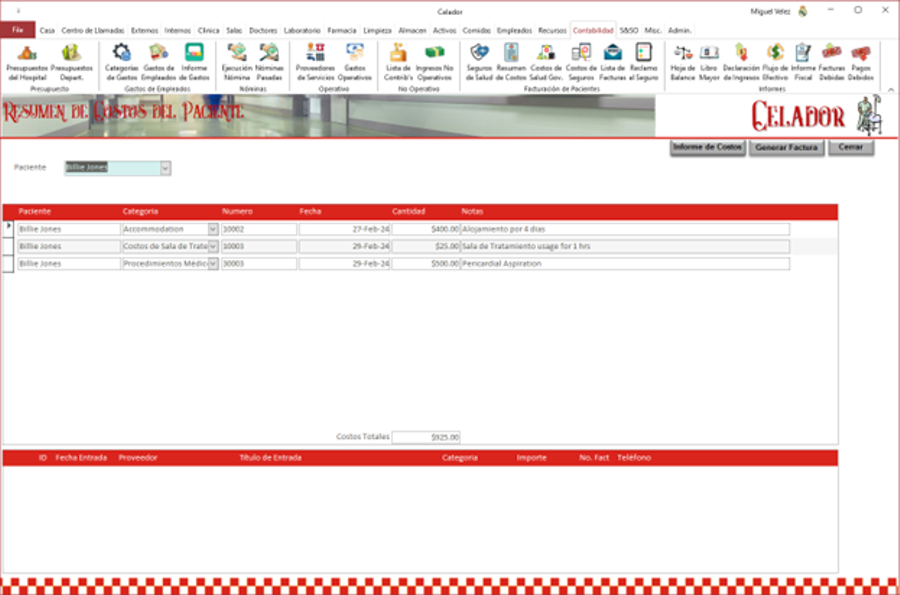Open the Paciente selection dropdown
The width and height of the screenshot is (900, 595).
[164, 167]
